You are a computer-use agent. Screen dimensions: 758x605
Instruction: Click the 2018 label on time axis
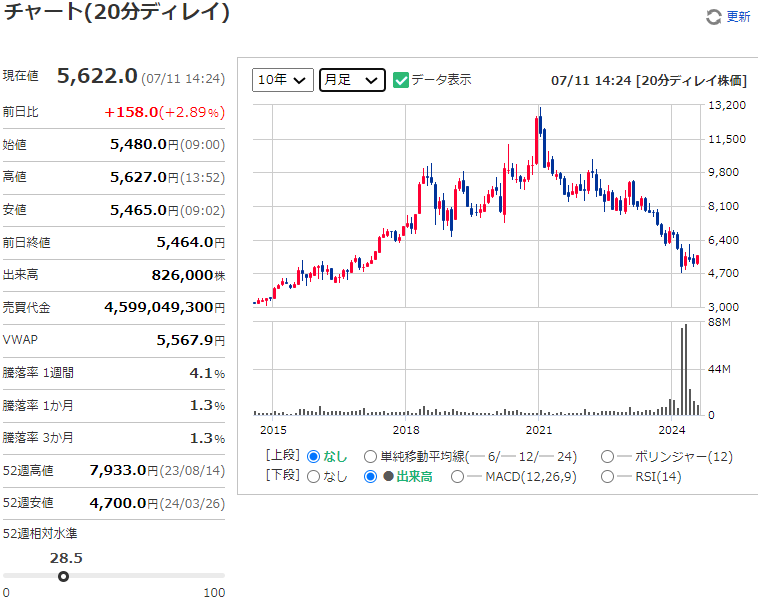[405, 430]
